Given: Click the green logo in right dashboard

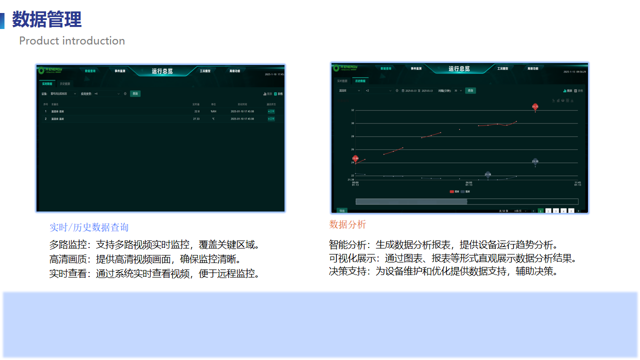Looking at the screenshot, I should (336, 68).
